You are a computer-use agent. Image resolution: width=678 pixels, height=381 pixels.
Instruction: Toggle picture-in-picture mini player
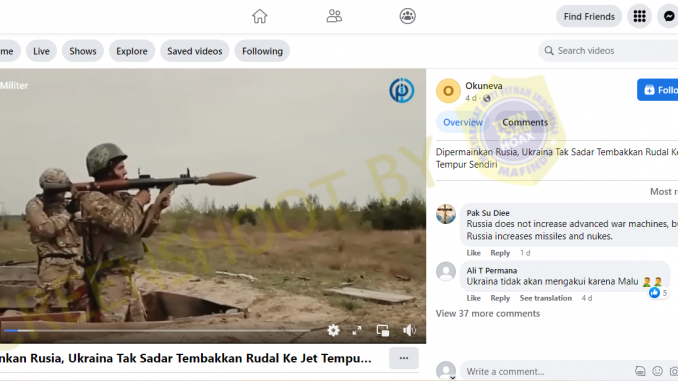click(383, 331)
